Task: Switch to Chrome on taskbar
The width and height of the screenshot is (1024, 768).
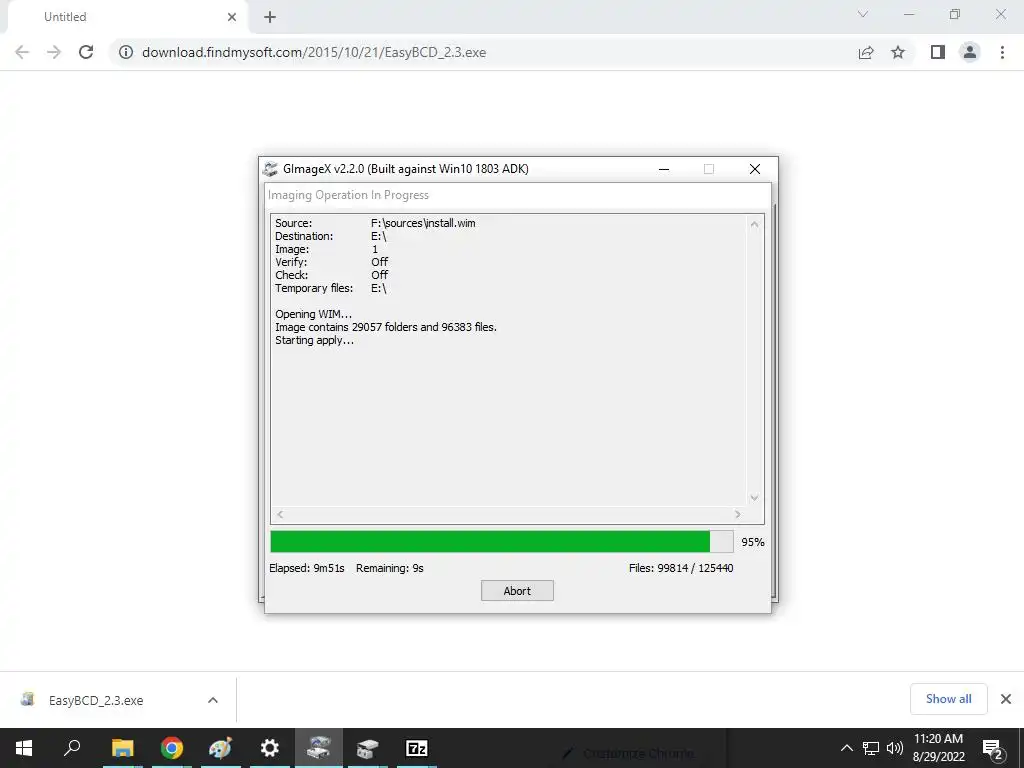Action: click(x=171, y=748)
